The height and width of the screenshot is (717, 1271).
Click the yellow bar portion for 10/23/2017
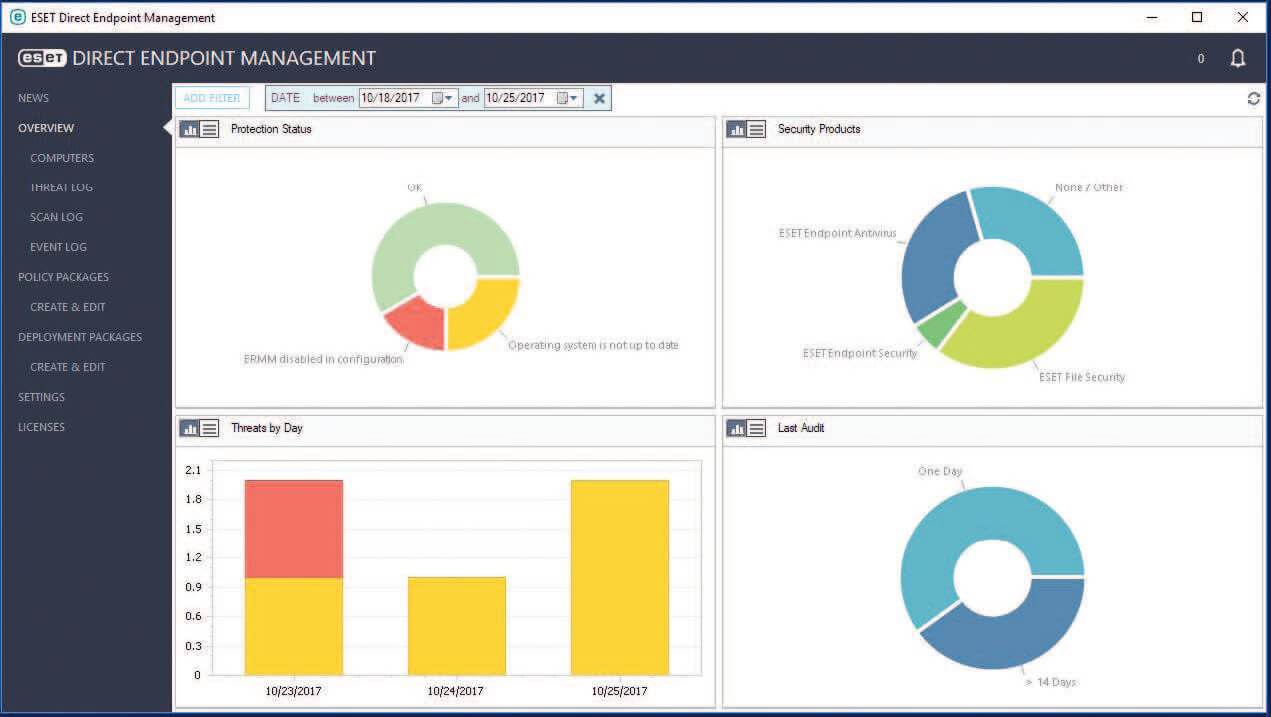click(294, 626)
